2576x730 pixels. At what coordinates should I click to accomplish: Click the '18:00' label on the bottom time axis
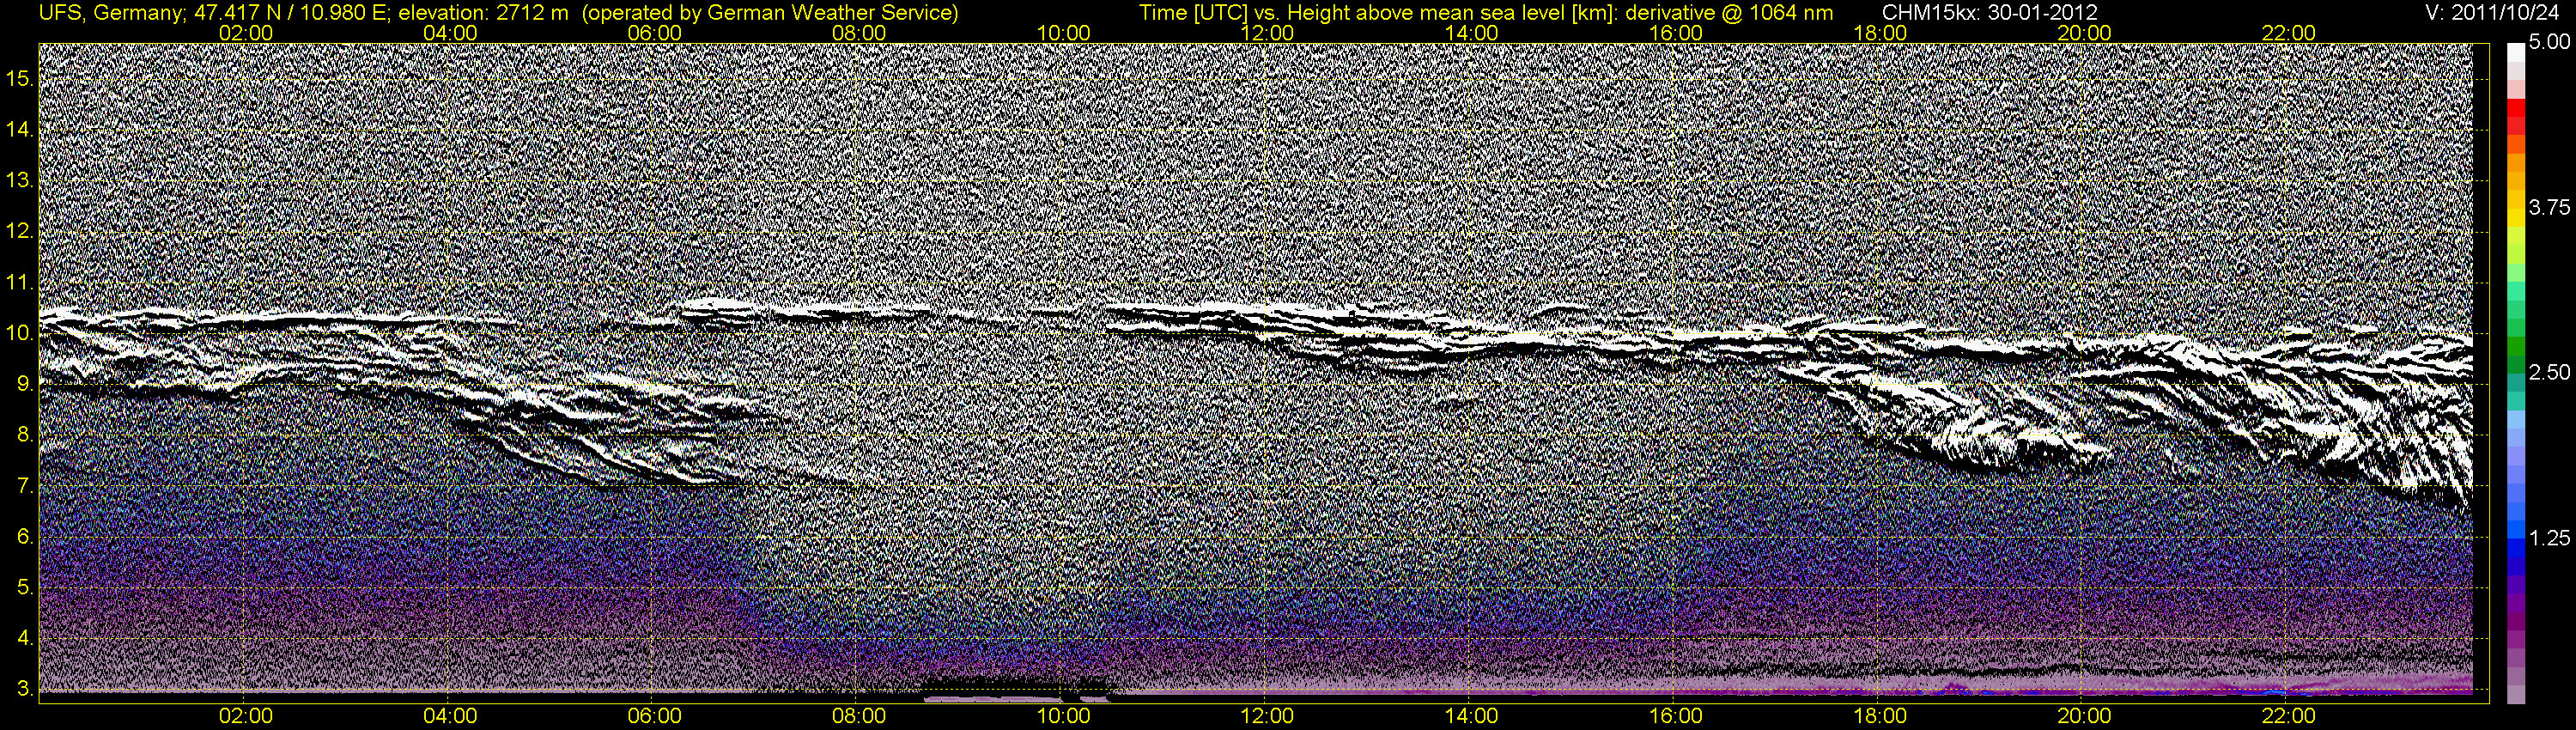pos(1880,716)
